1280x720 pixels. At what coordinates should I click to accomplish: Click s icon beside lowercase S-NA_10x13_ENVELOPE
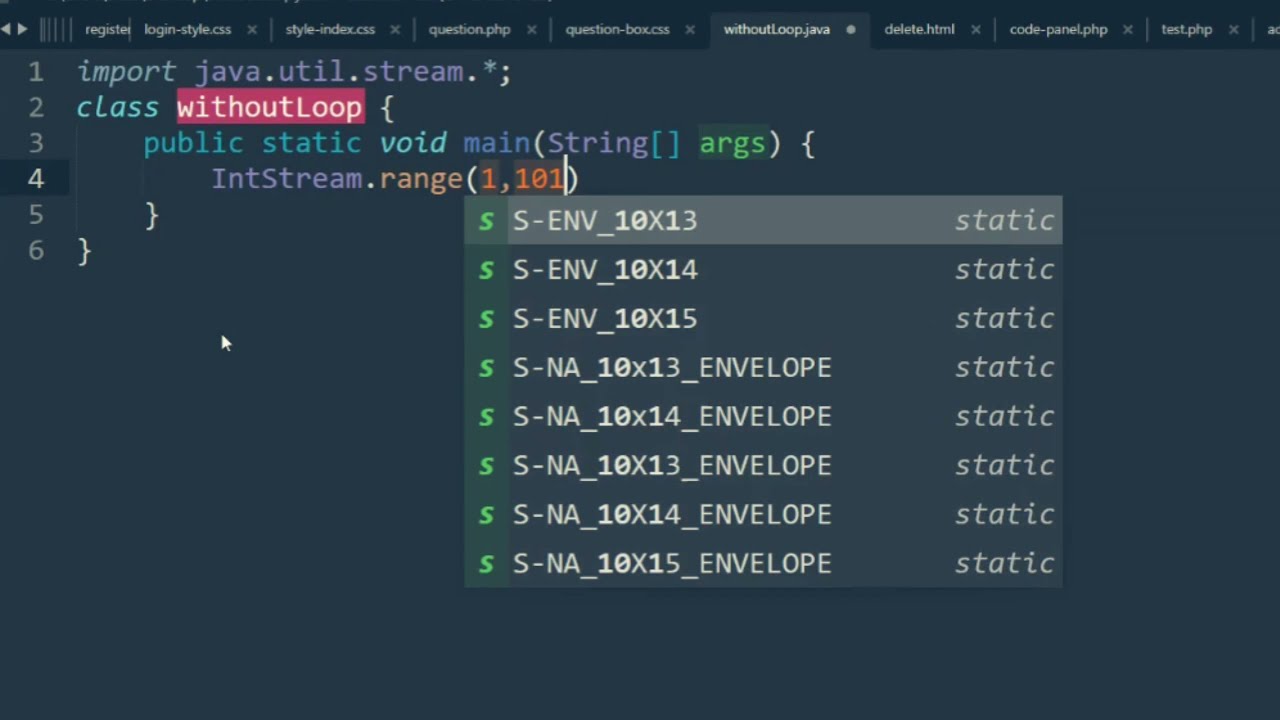pyautogui.click(x=486, y=368)
